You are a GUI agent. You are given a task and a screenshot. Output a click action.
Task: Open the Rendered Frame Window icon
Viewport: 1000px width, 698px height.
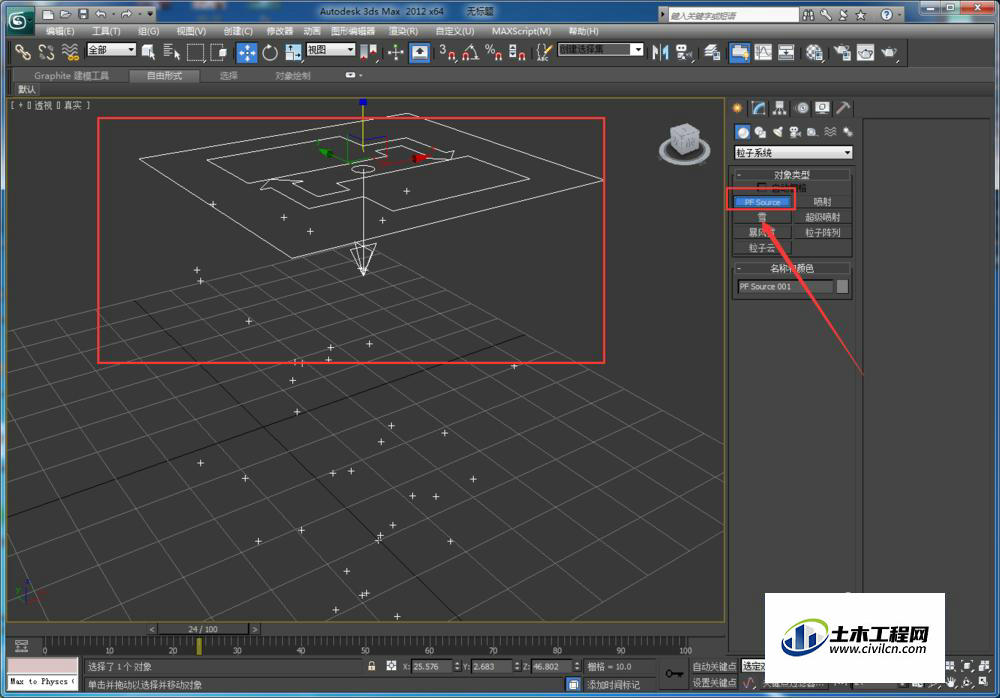click(x=865, y=52)
